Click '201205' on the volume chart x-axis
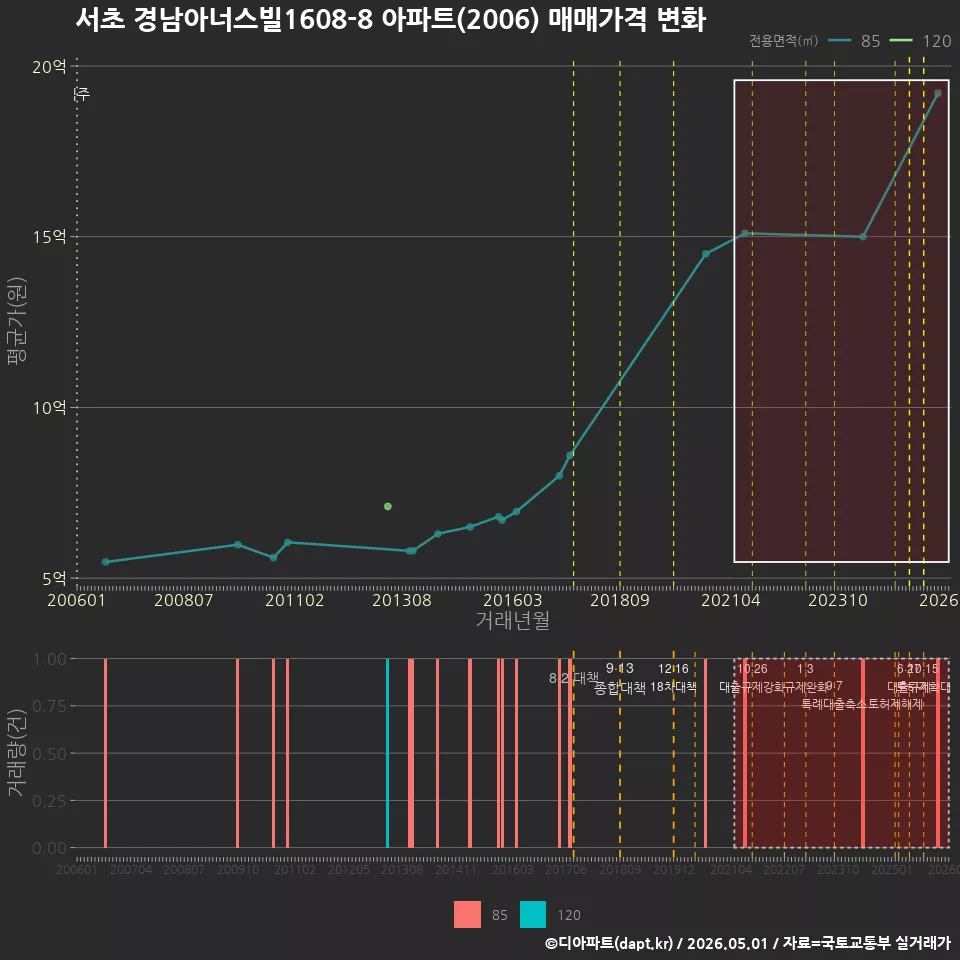This screenshot has height=960, width=960. [349, 869]
